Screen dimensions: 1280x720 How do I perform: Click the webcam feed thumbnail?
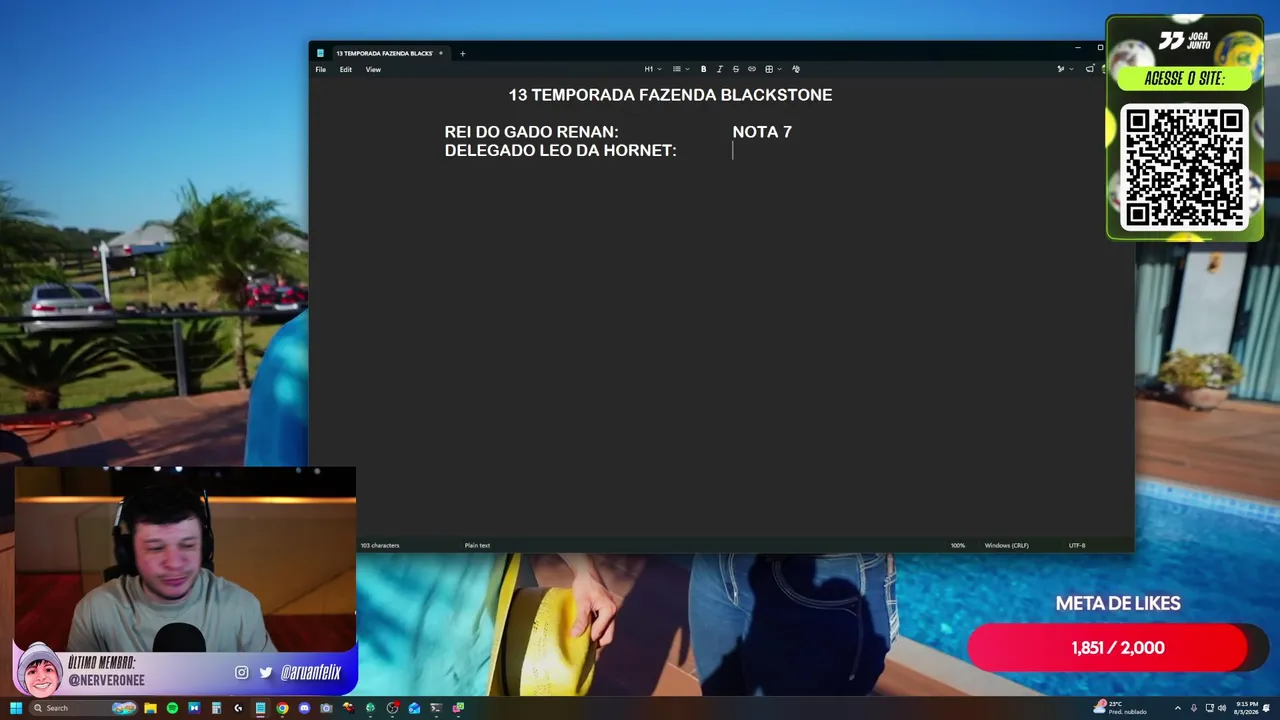[185, 560]
